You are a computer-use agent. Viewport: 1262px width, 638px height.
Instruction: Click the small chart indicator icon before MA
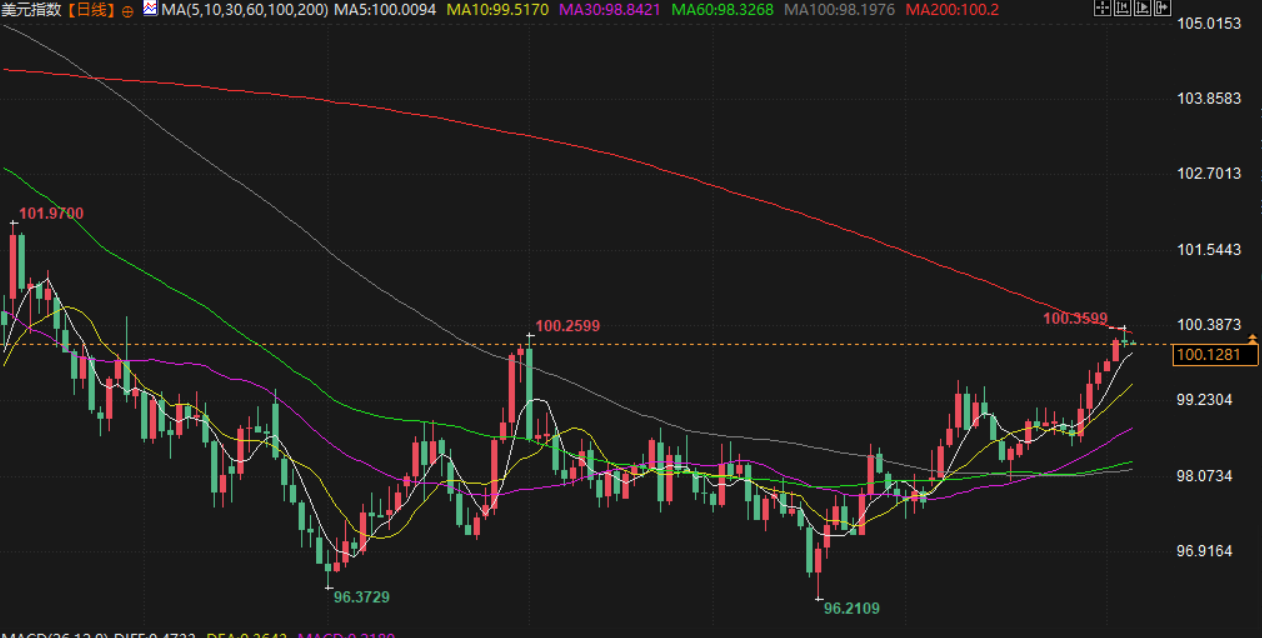click(x=150, y=8)
